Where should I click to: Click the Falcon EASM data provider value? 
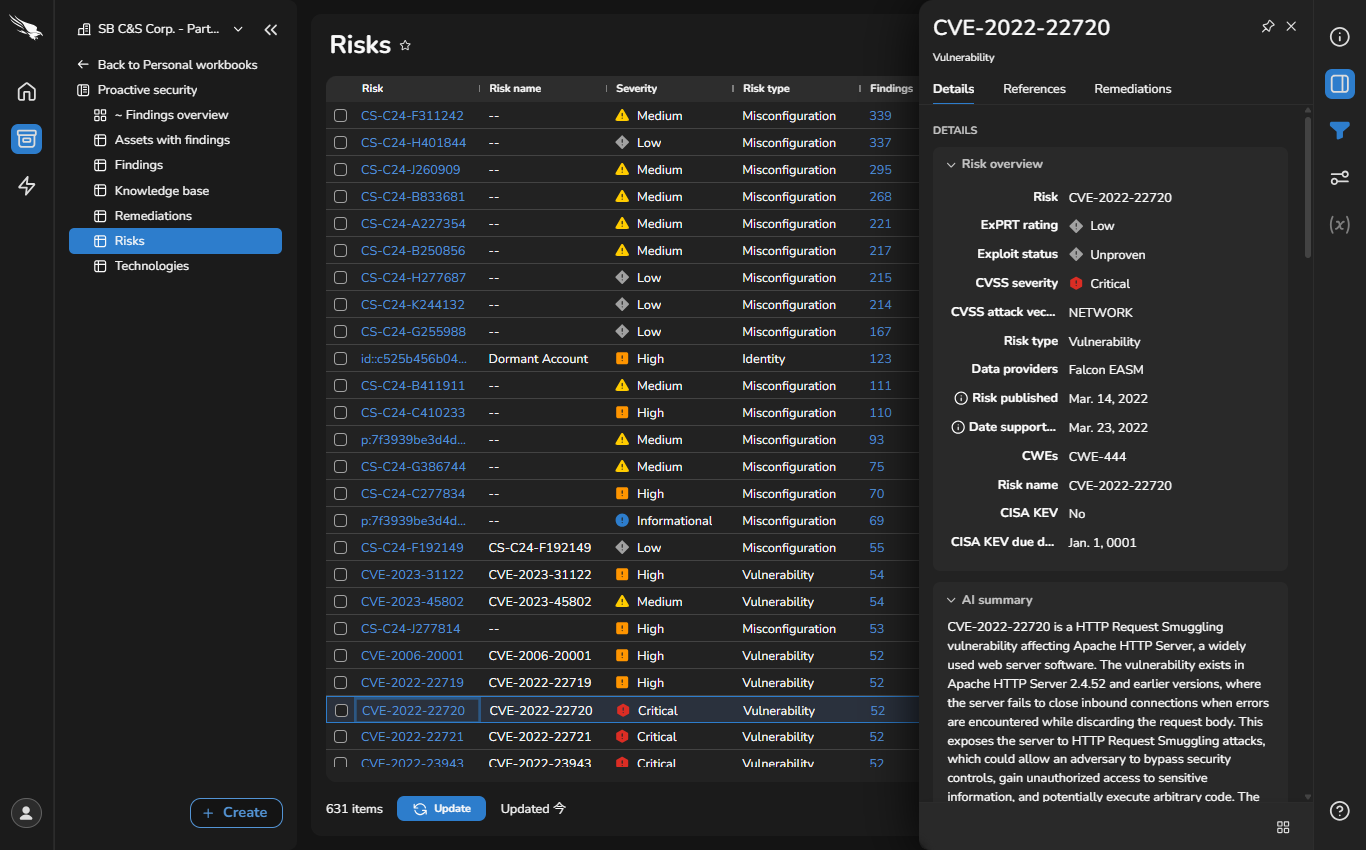(1106, 369)
